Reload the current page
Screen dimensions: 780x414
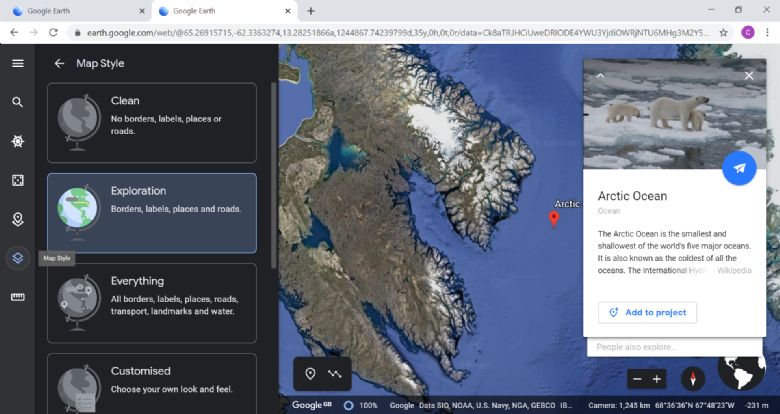click(x=53, y=32)
